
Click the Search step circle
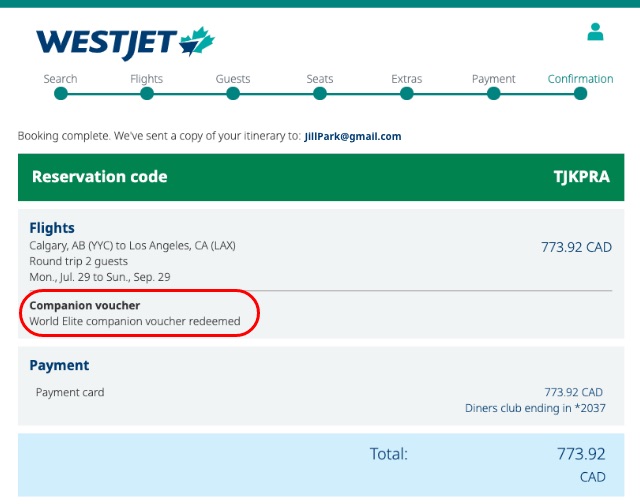[61, 94]
